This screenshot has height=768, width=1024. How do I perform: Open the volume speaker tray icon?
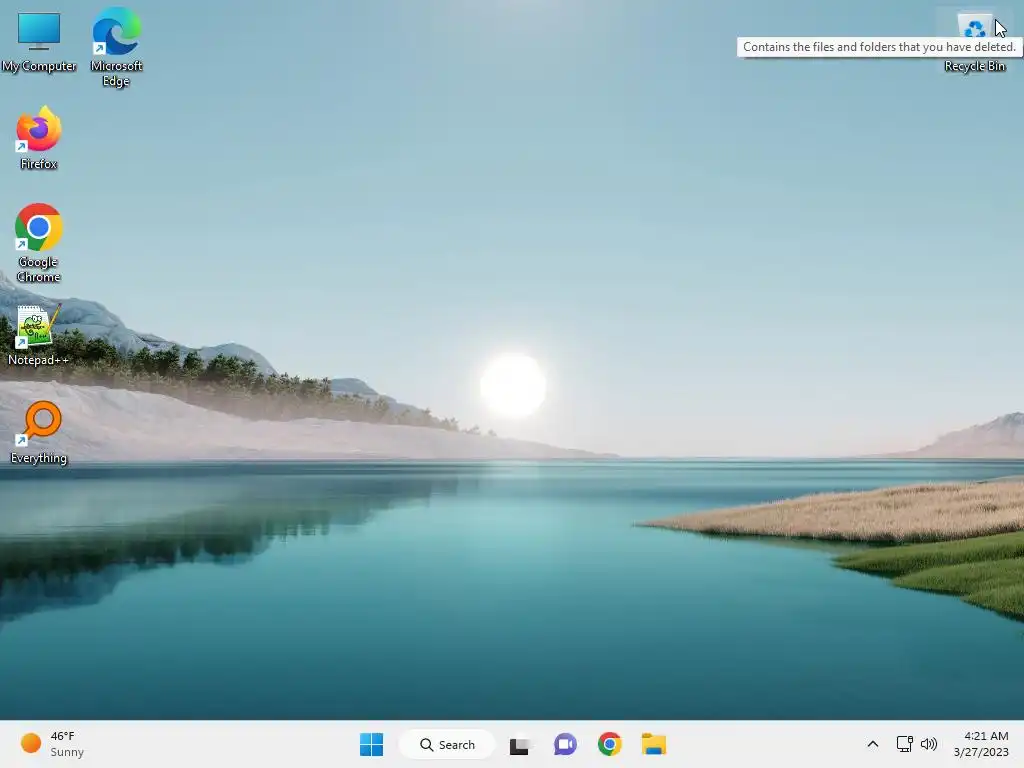point(929,744)
